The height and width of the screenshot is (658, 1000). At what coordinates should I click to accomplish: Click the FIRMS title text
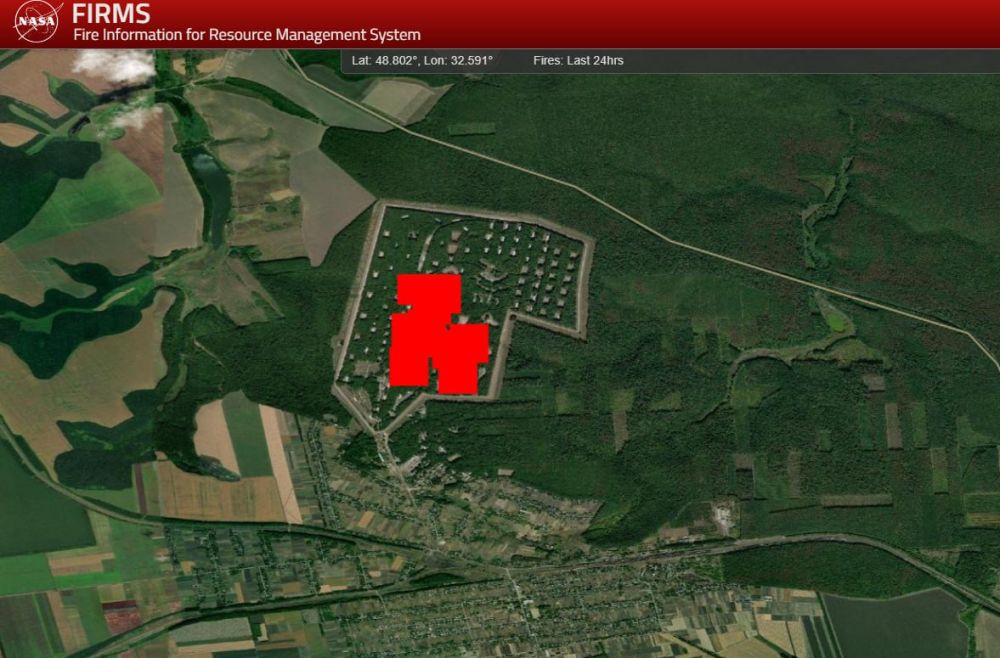(111, 14)
